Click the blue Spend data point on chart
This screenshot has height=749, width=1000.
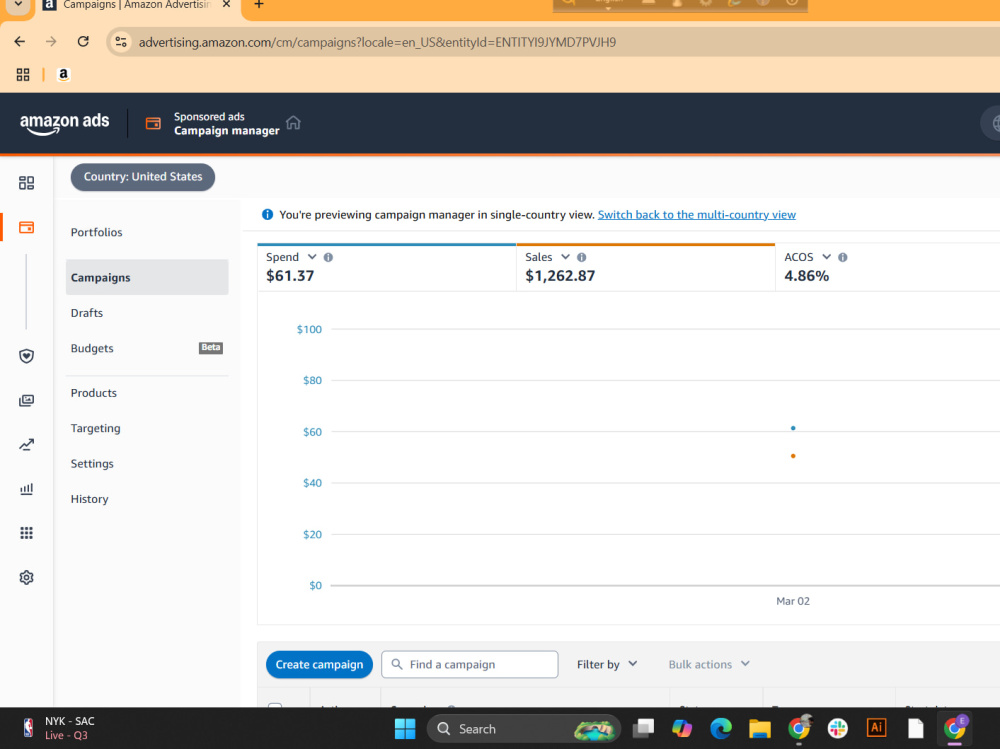793,428
